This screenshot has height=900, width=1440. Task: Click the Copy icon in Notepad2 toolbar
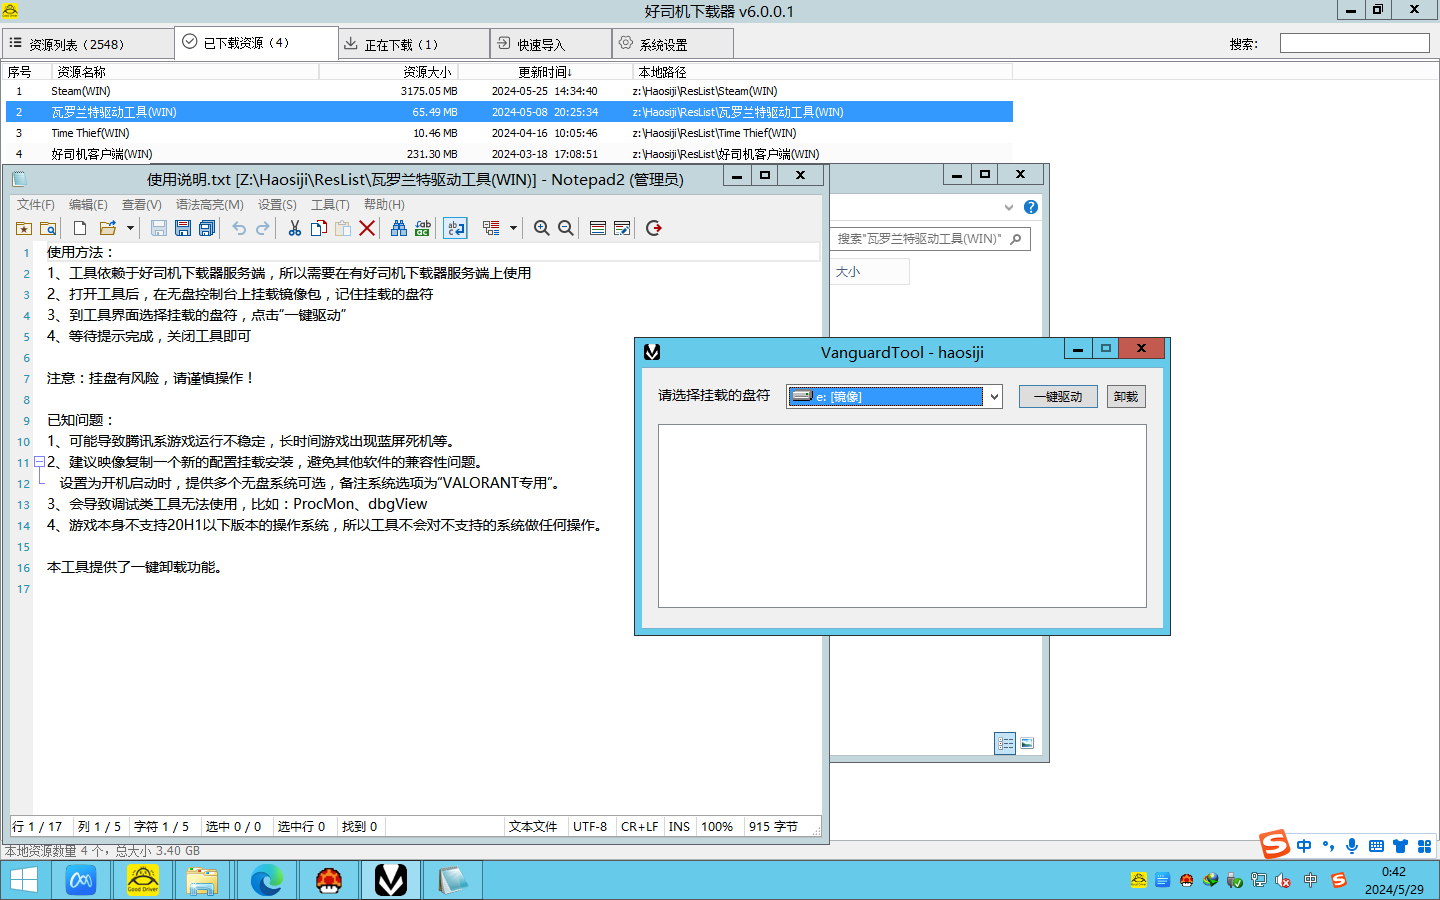(319, 228)
